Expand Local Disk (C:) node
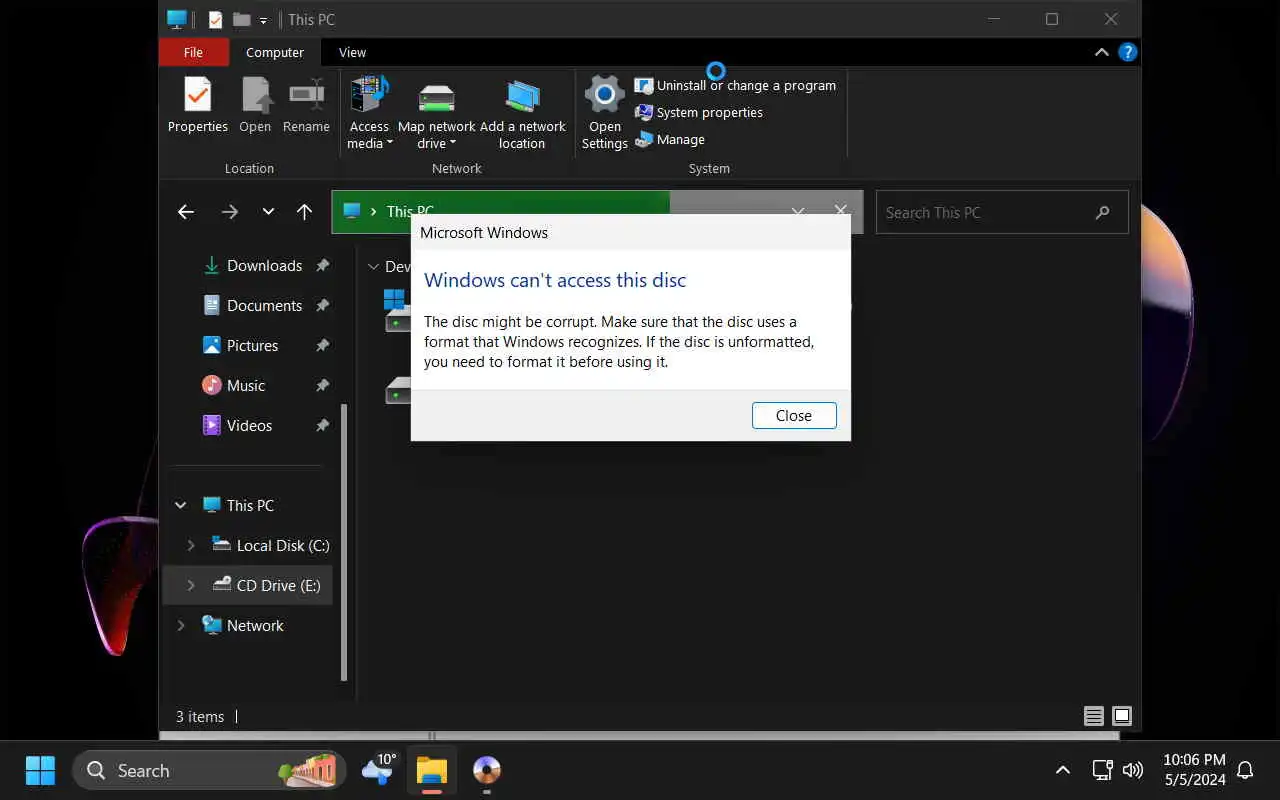Screen dimensions: 1280x800 point(190,545)
